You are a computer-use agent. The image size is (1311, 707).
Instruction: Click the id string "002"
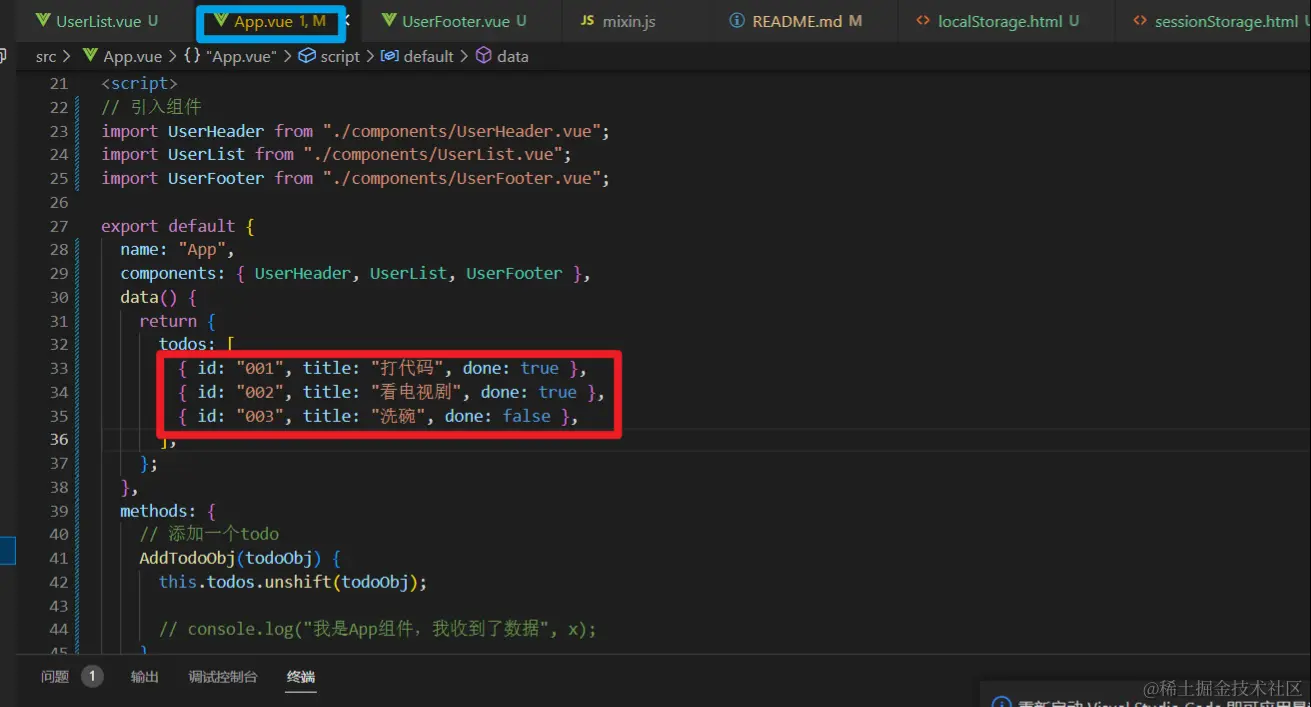coord(259,392)
